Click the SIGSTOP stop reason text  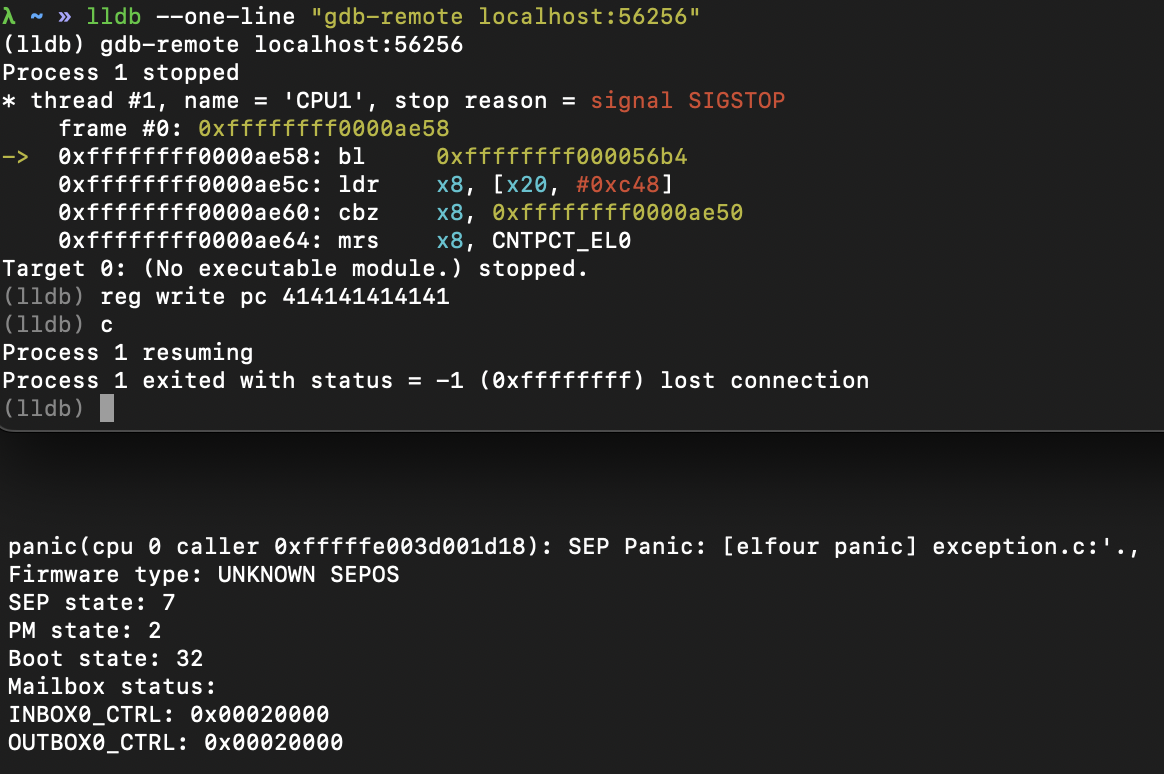[736, 100]
